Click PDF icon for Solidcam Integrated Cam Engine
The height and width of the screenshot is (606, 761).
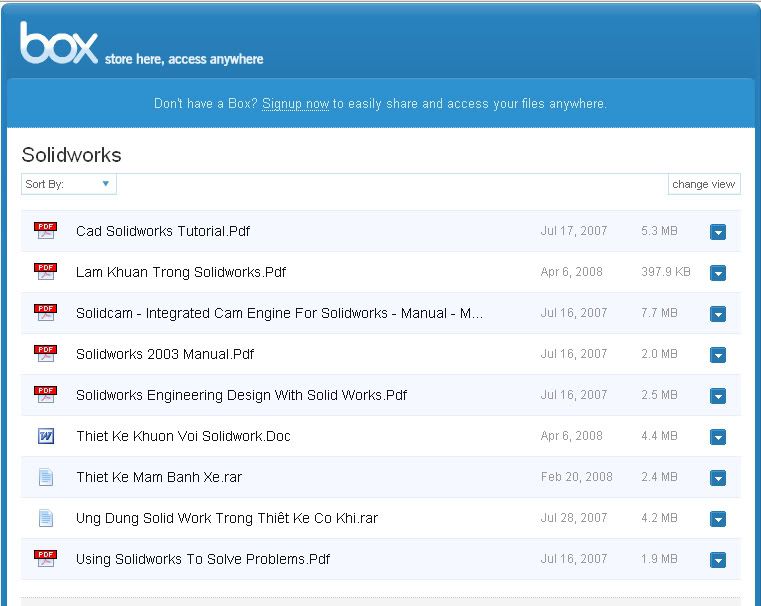[45, 312]
